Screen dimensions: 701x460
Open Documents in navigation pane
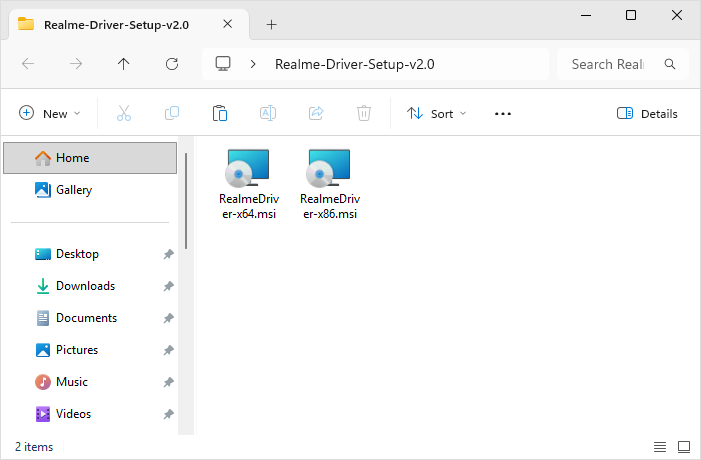(x=90, y=318)
